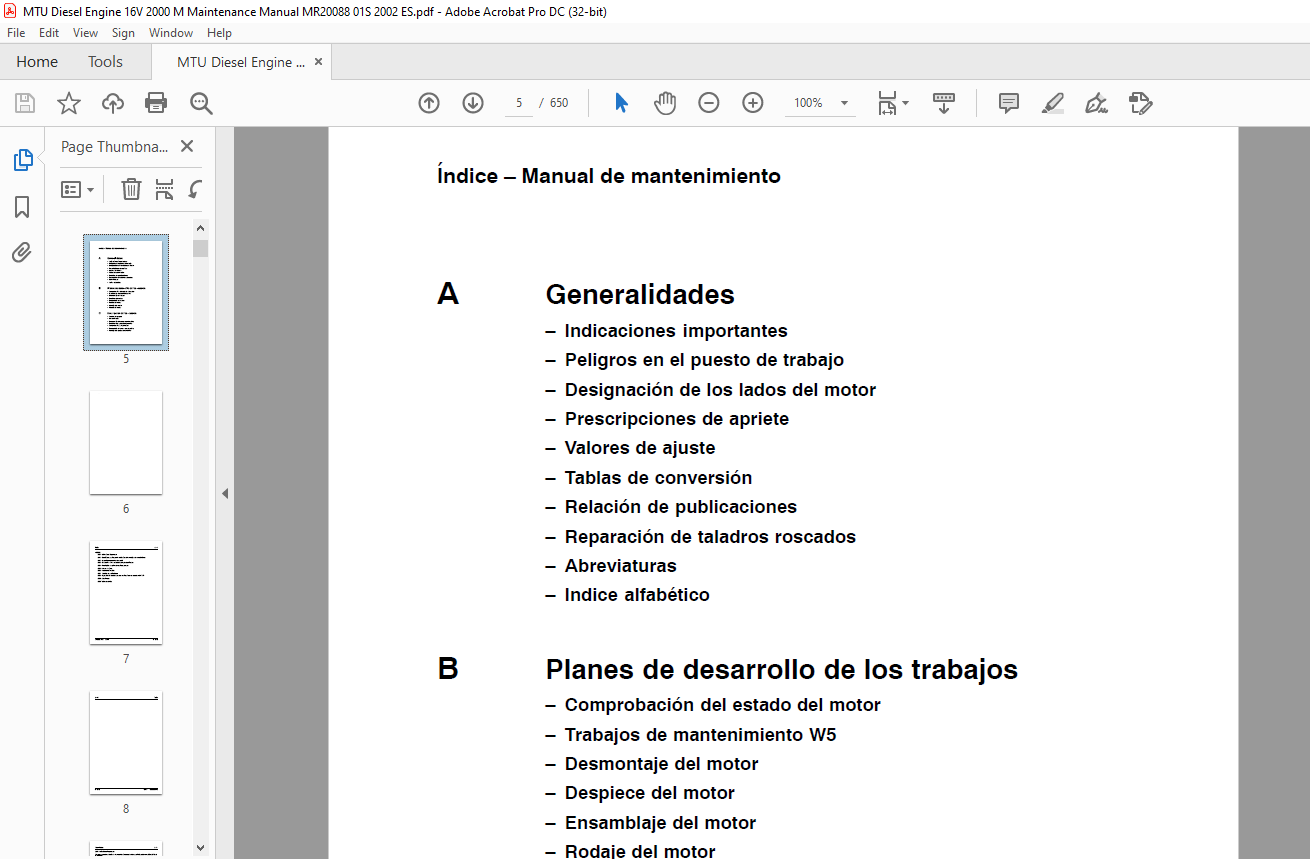Click the print pages thumbnail icon
This screenshot has height=859, width=1310.
(164, 189)
